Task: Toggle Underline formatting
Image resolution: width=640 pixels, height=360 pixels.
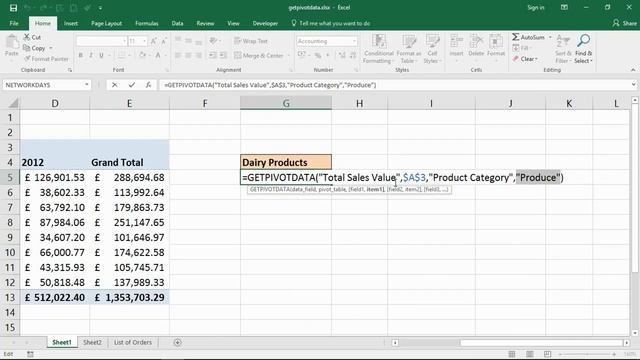Action: (x=101, y=55)
